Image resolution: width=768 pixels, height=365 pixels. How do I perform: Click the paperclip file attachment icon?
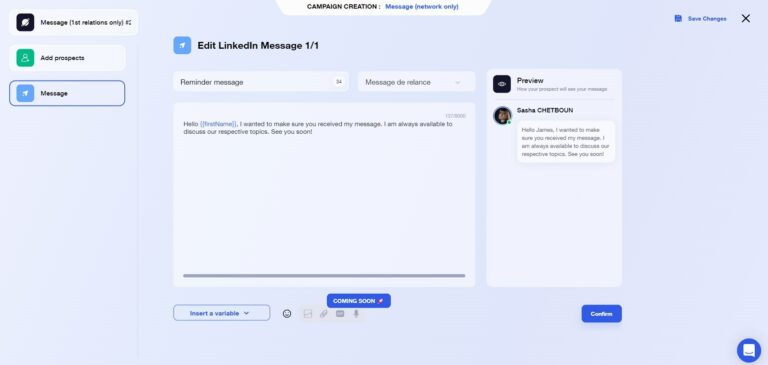(324, 314)
